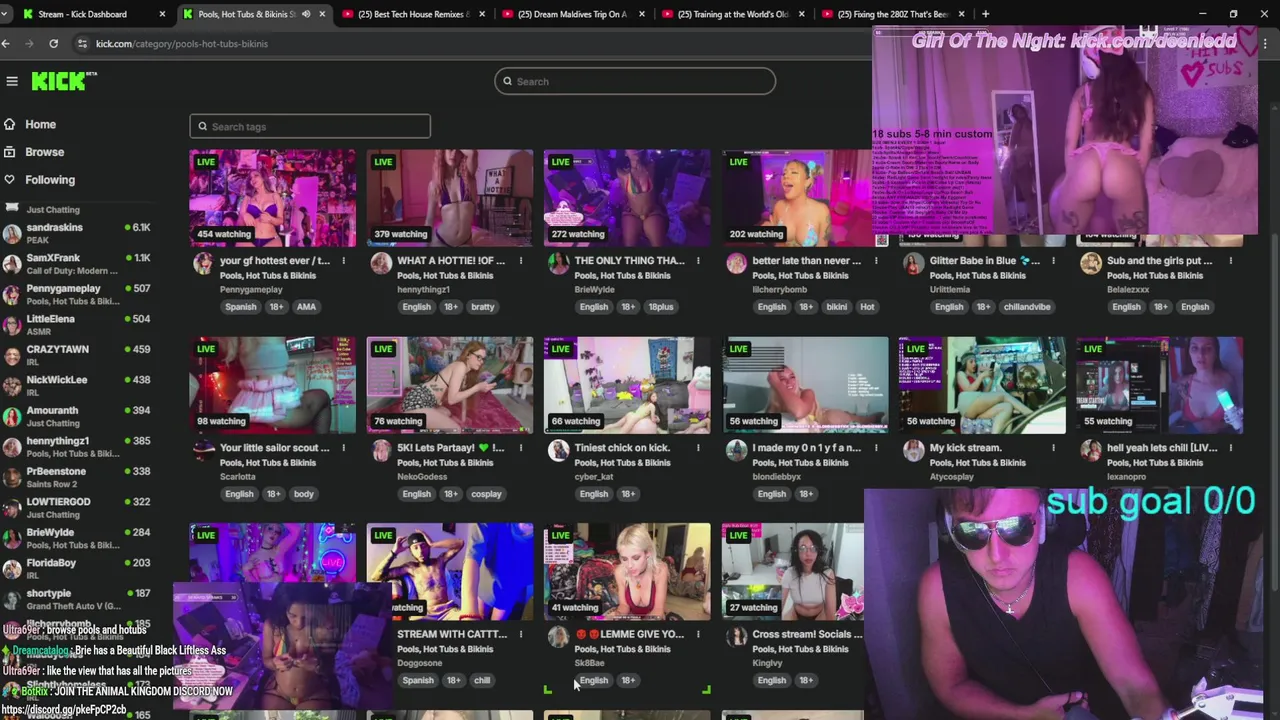Open options menu for 'THE ONLY THING THA...' stream

click(x=698, y=261)
